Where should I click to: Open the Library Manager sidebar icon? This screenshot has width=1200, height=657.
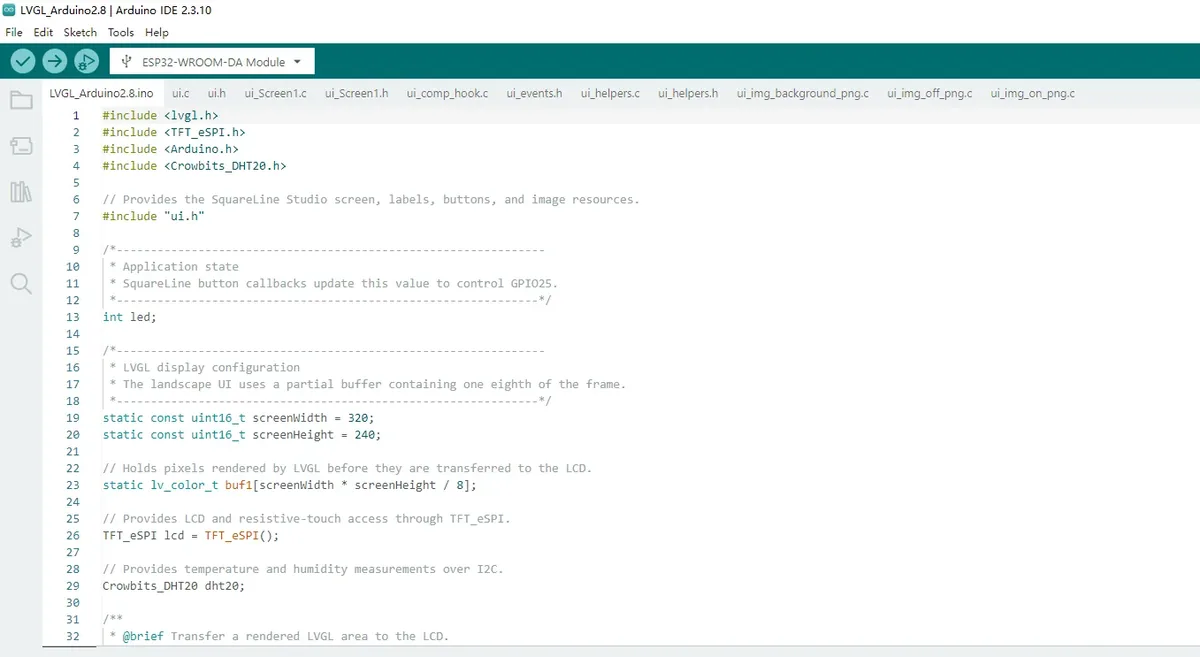coord(21,192)
